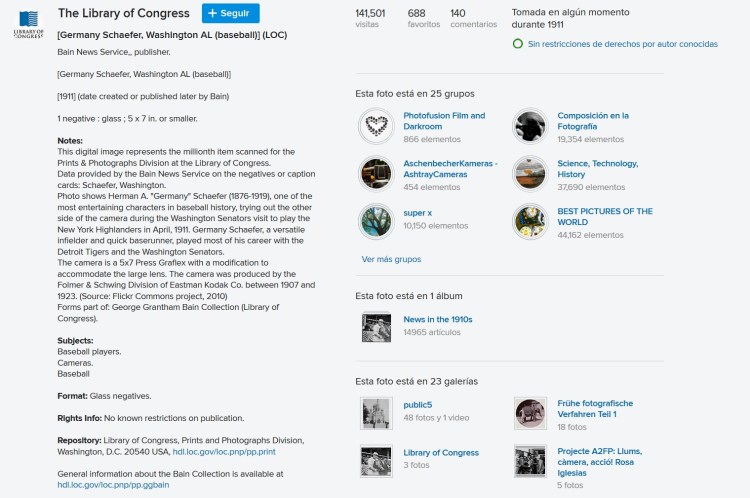Expand groups with Ver más grupos
Image resolution: width=750 pixels, height=498 pixels.
click(391, 259)
